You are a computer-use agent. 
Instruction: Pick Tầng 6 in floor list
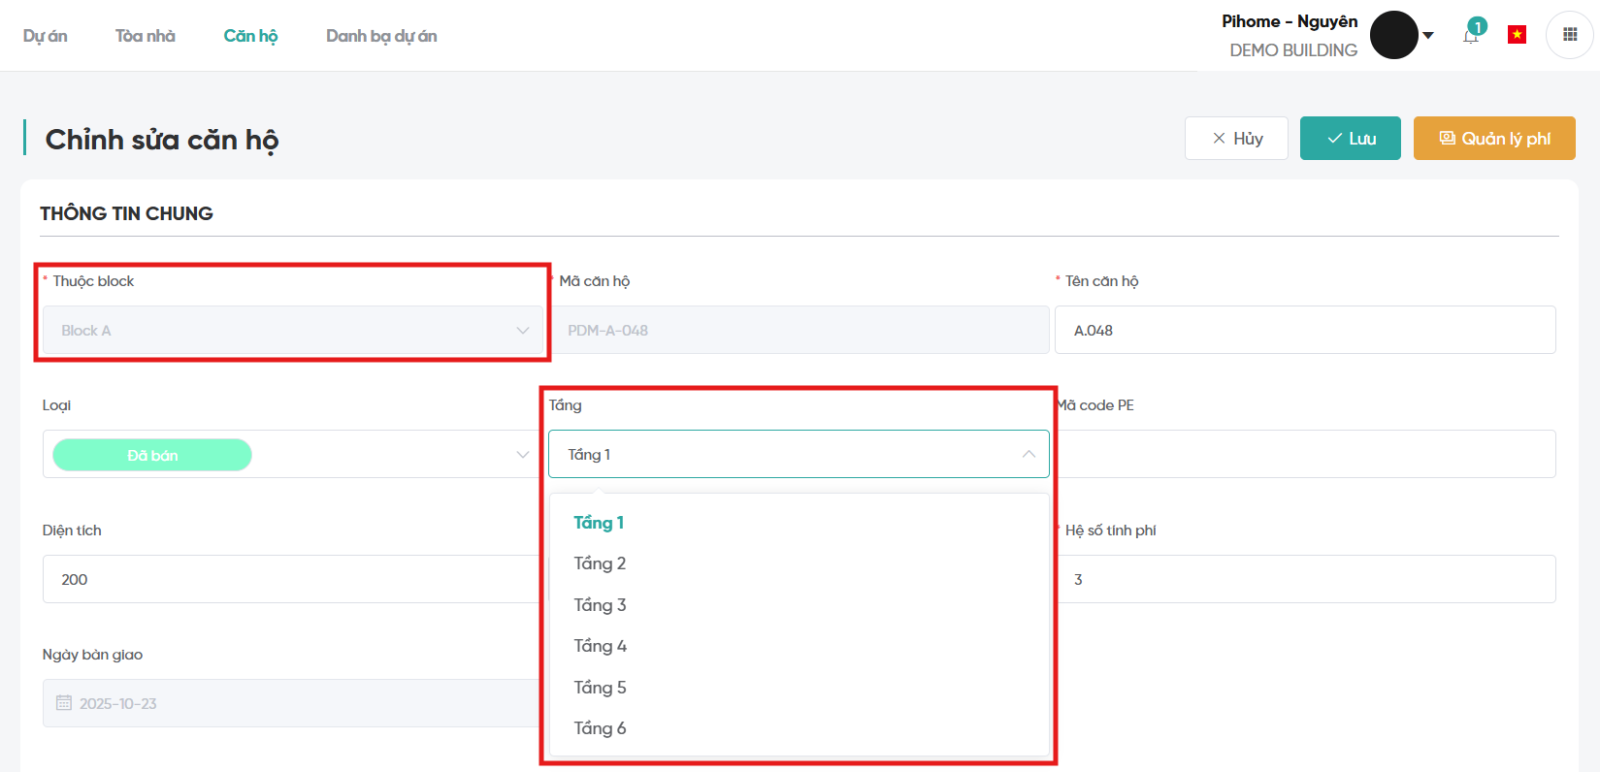600,728
